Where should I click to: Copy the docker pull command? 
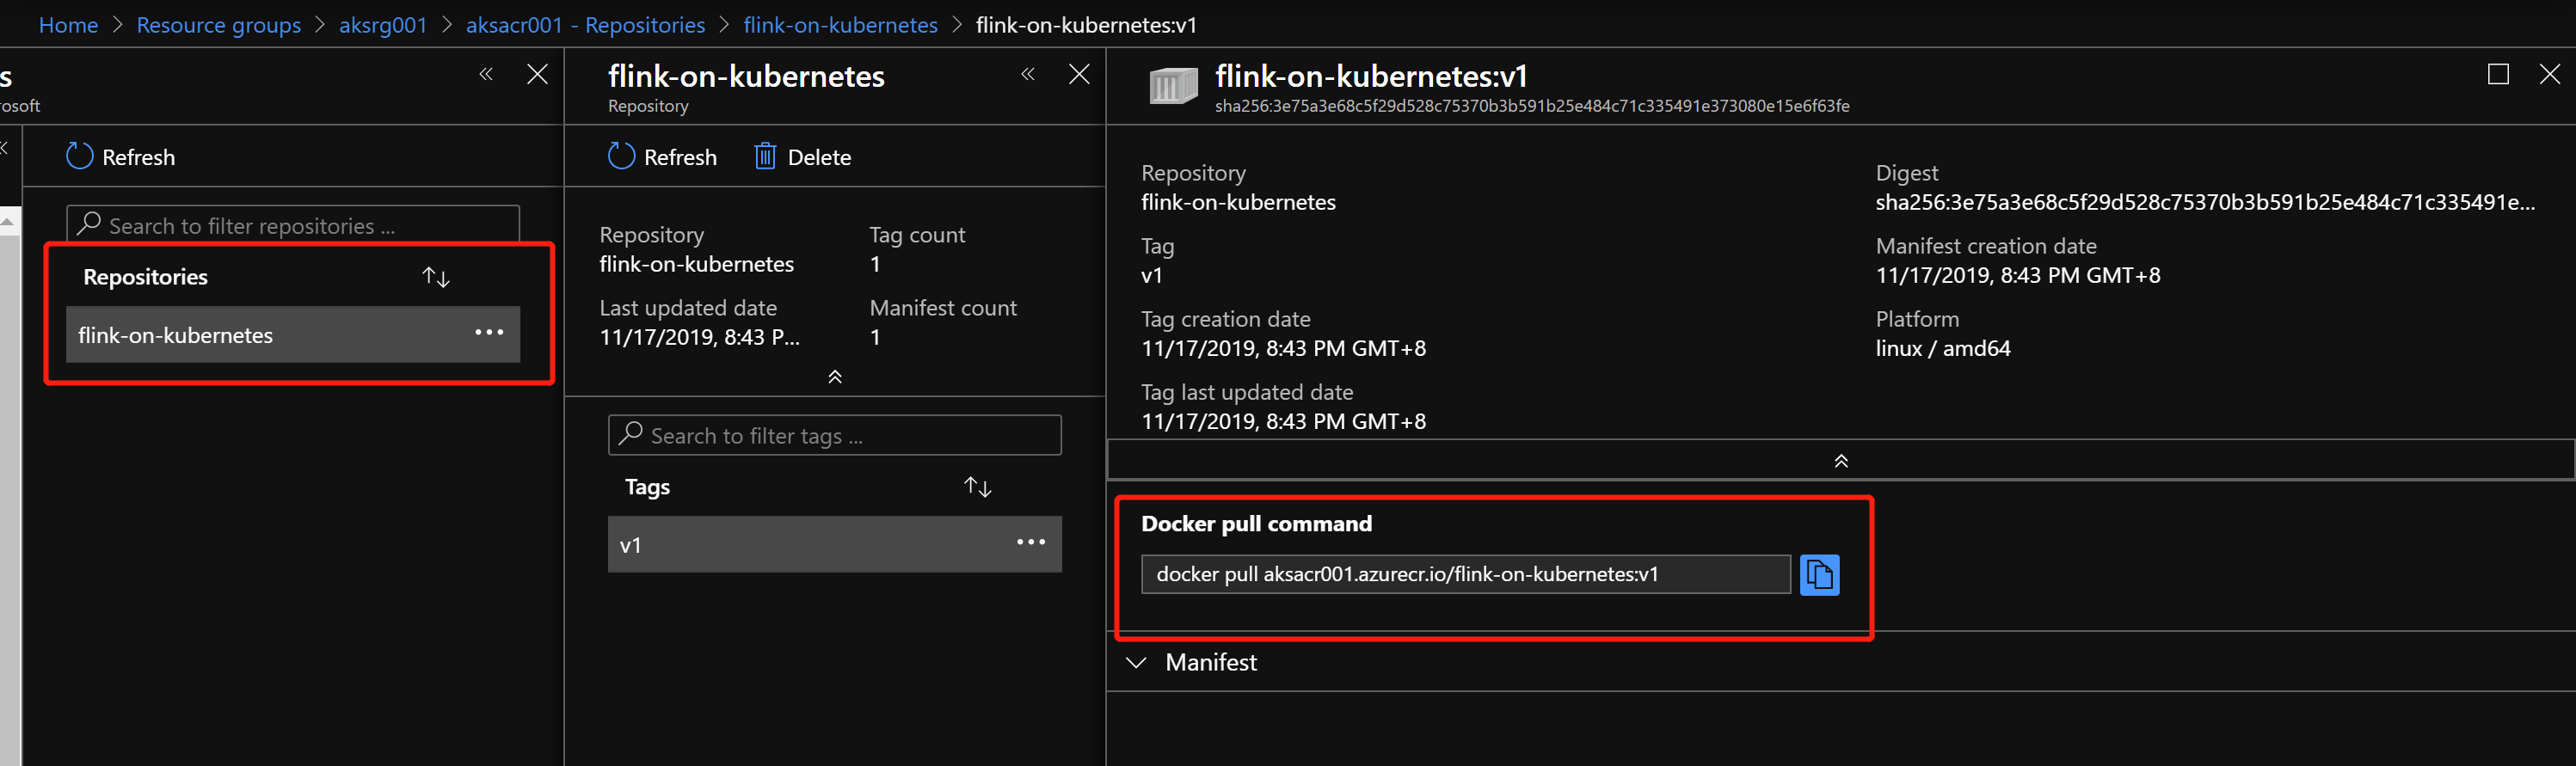[1818, 575]
